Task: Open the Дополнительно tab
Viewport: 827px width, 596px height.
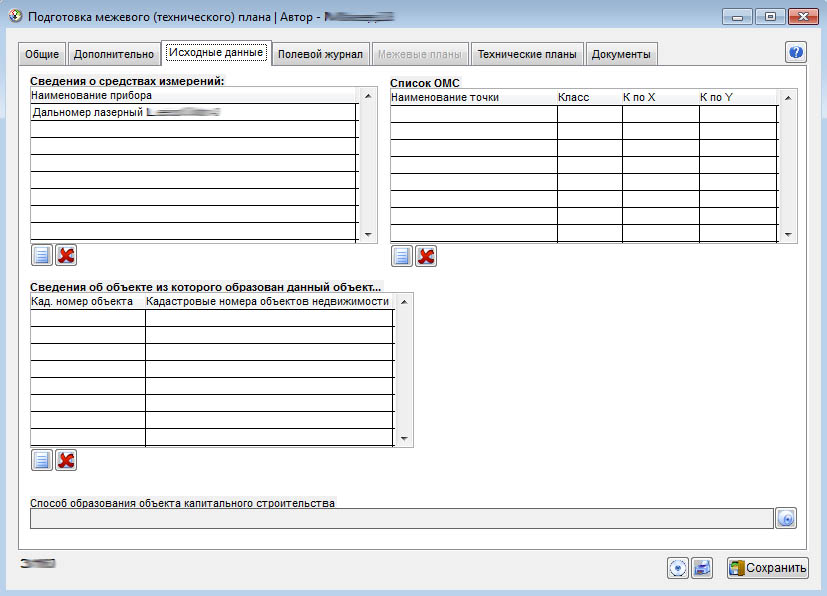Action: 113,54
